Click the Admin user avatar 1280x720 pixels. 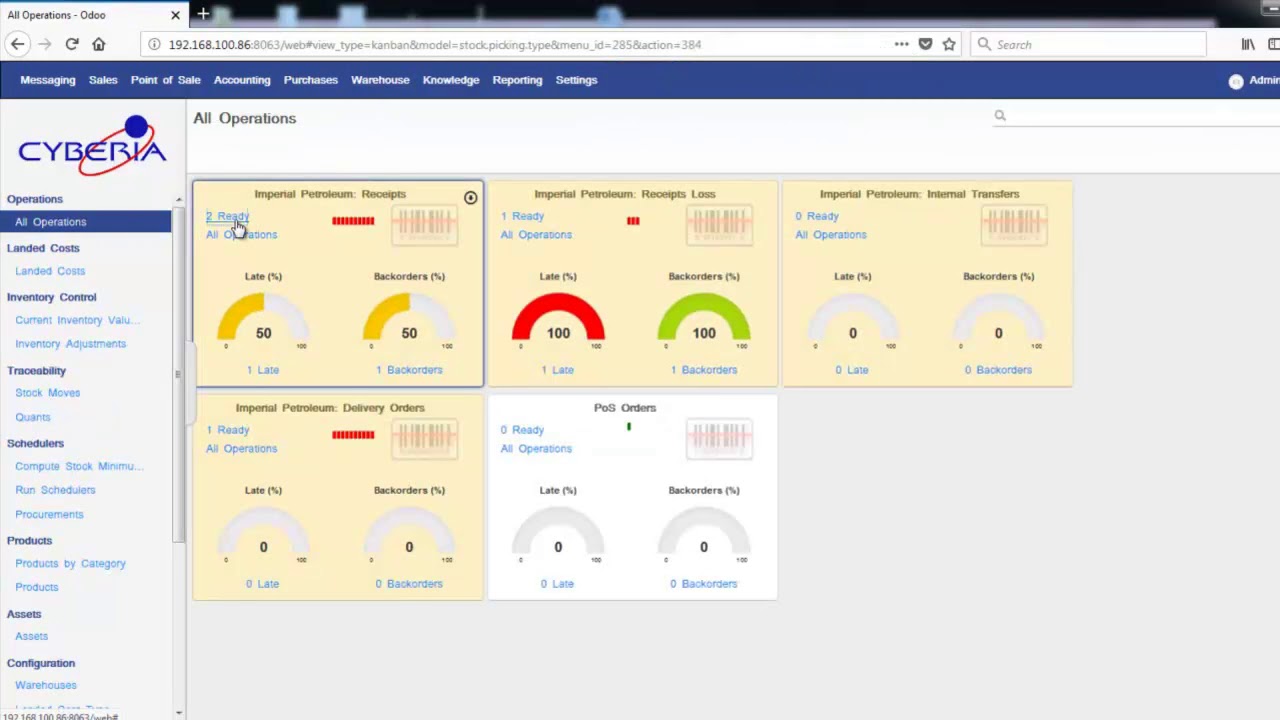click(x=1236, y=81)
